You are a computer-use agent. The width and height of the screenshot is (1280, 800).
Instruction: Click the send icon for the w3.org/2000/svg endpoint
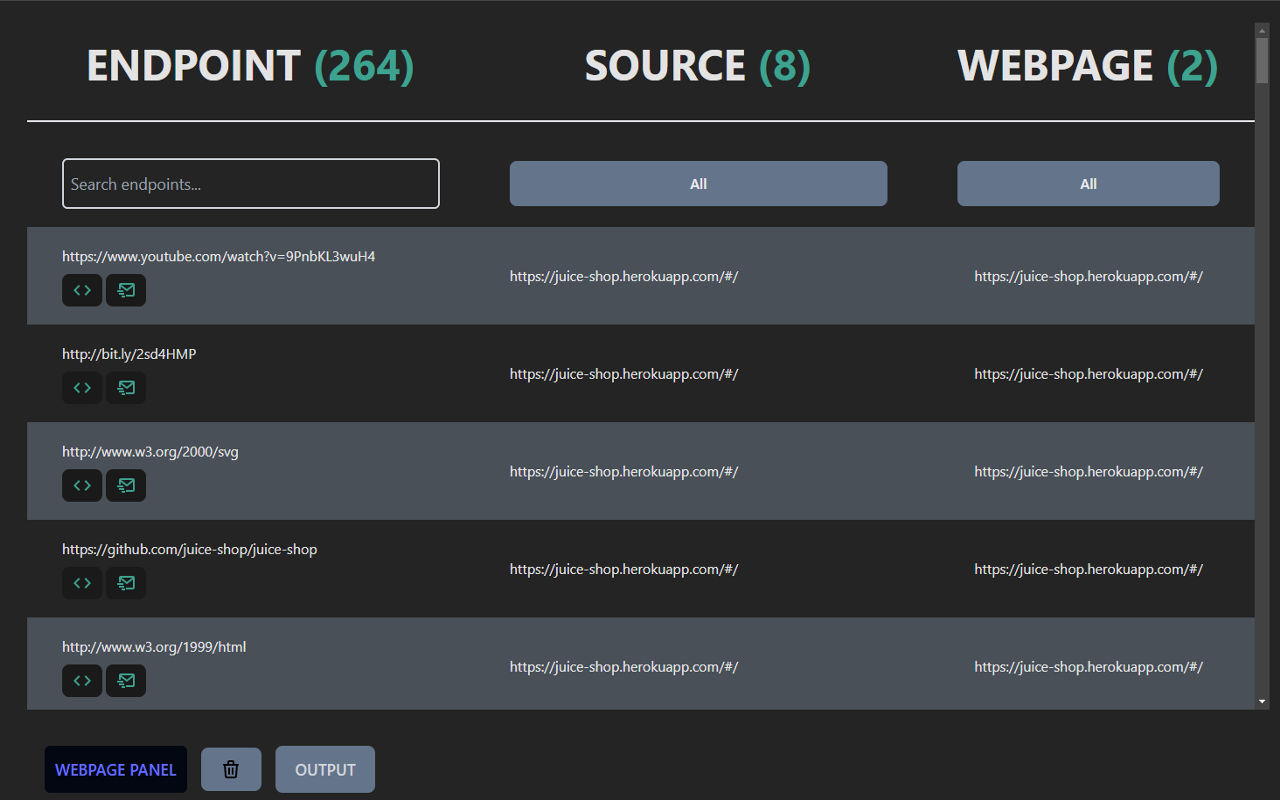click(125, 485)
